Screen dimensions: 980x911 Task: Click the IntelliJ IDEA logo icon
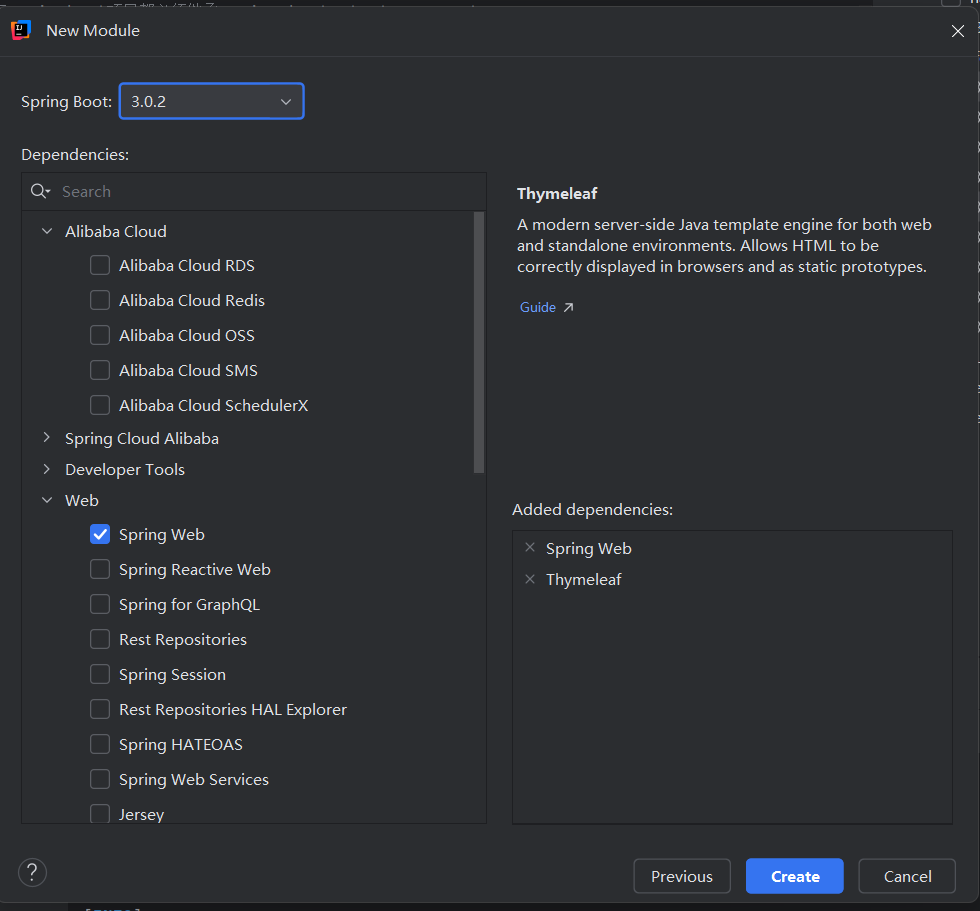coord(21,30)
